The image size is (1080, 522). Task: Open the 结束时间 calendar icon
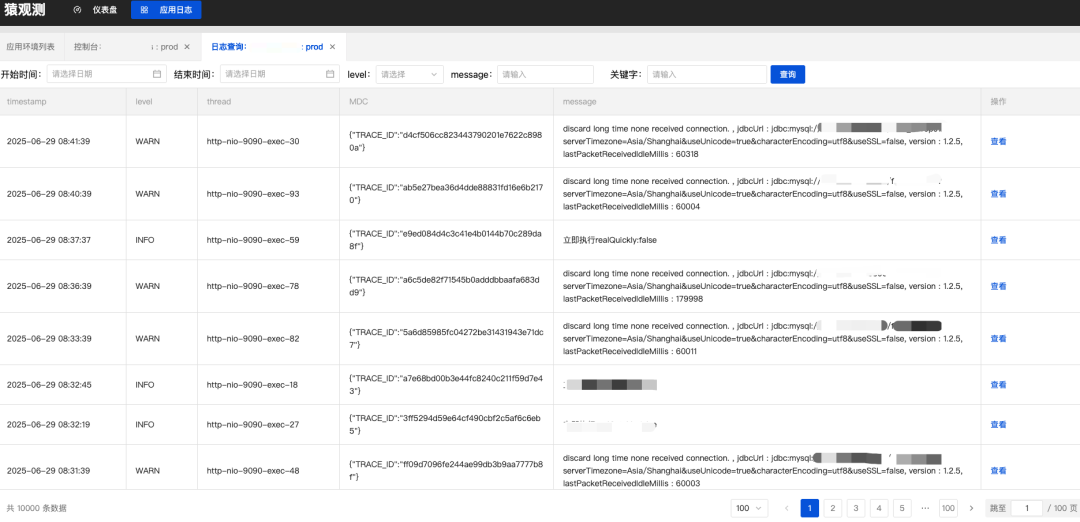click(x=330, y=74)
